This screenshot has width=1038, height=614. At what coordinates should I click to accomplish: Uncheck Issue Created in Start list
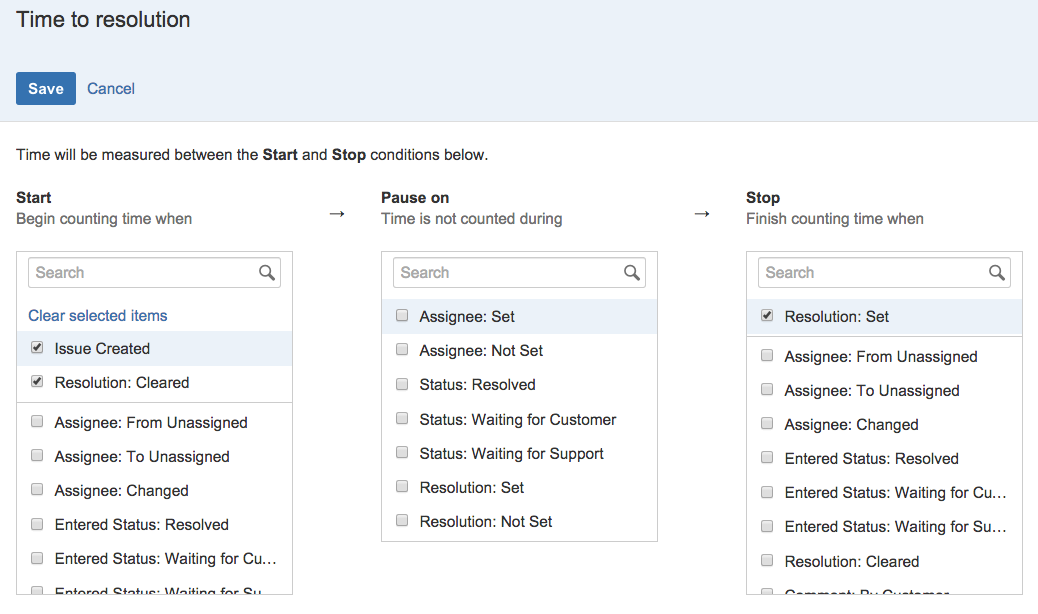click(37, 348)
